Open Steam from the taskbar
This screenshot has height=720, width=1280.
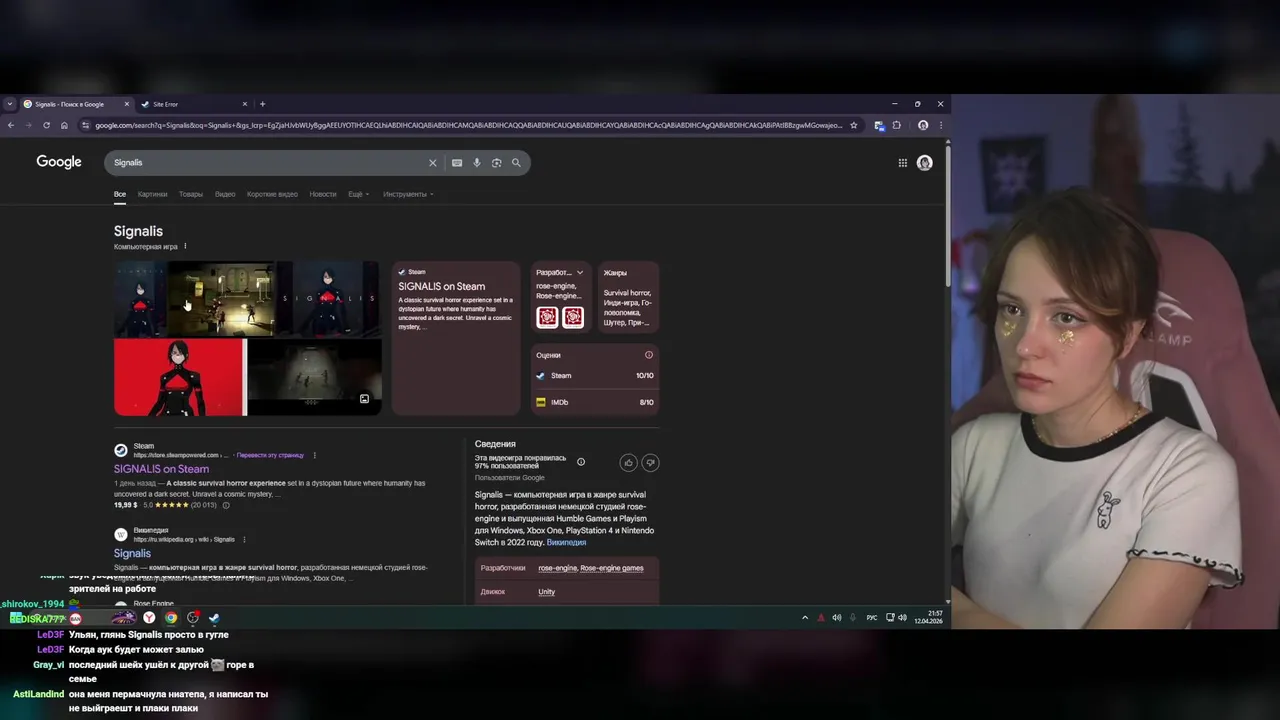pos(214,618)
